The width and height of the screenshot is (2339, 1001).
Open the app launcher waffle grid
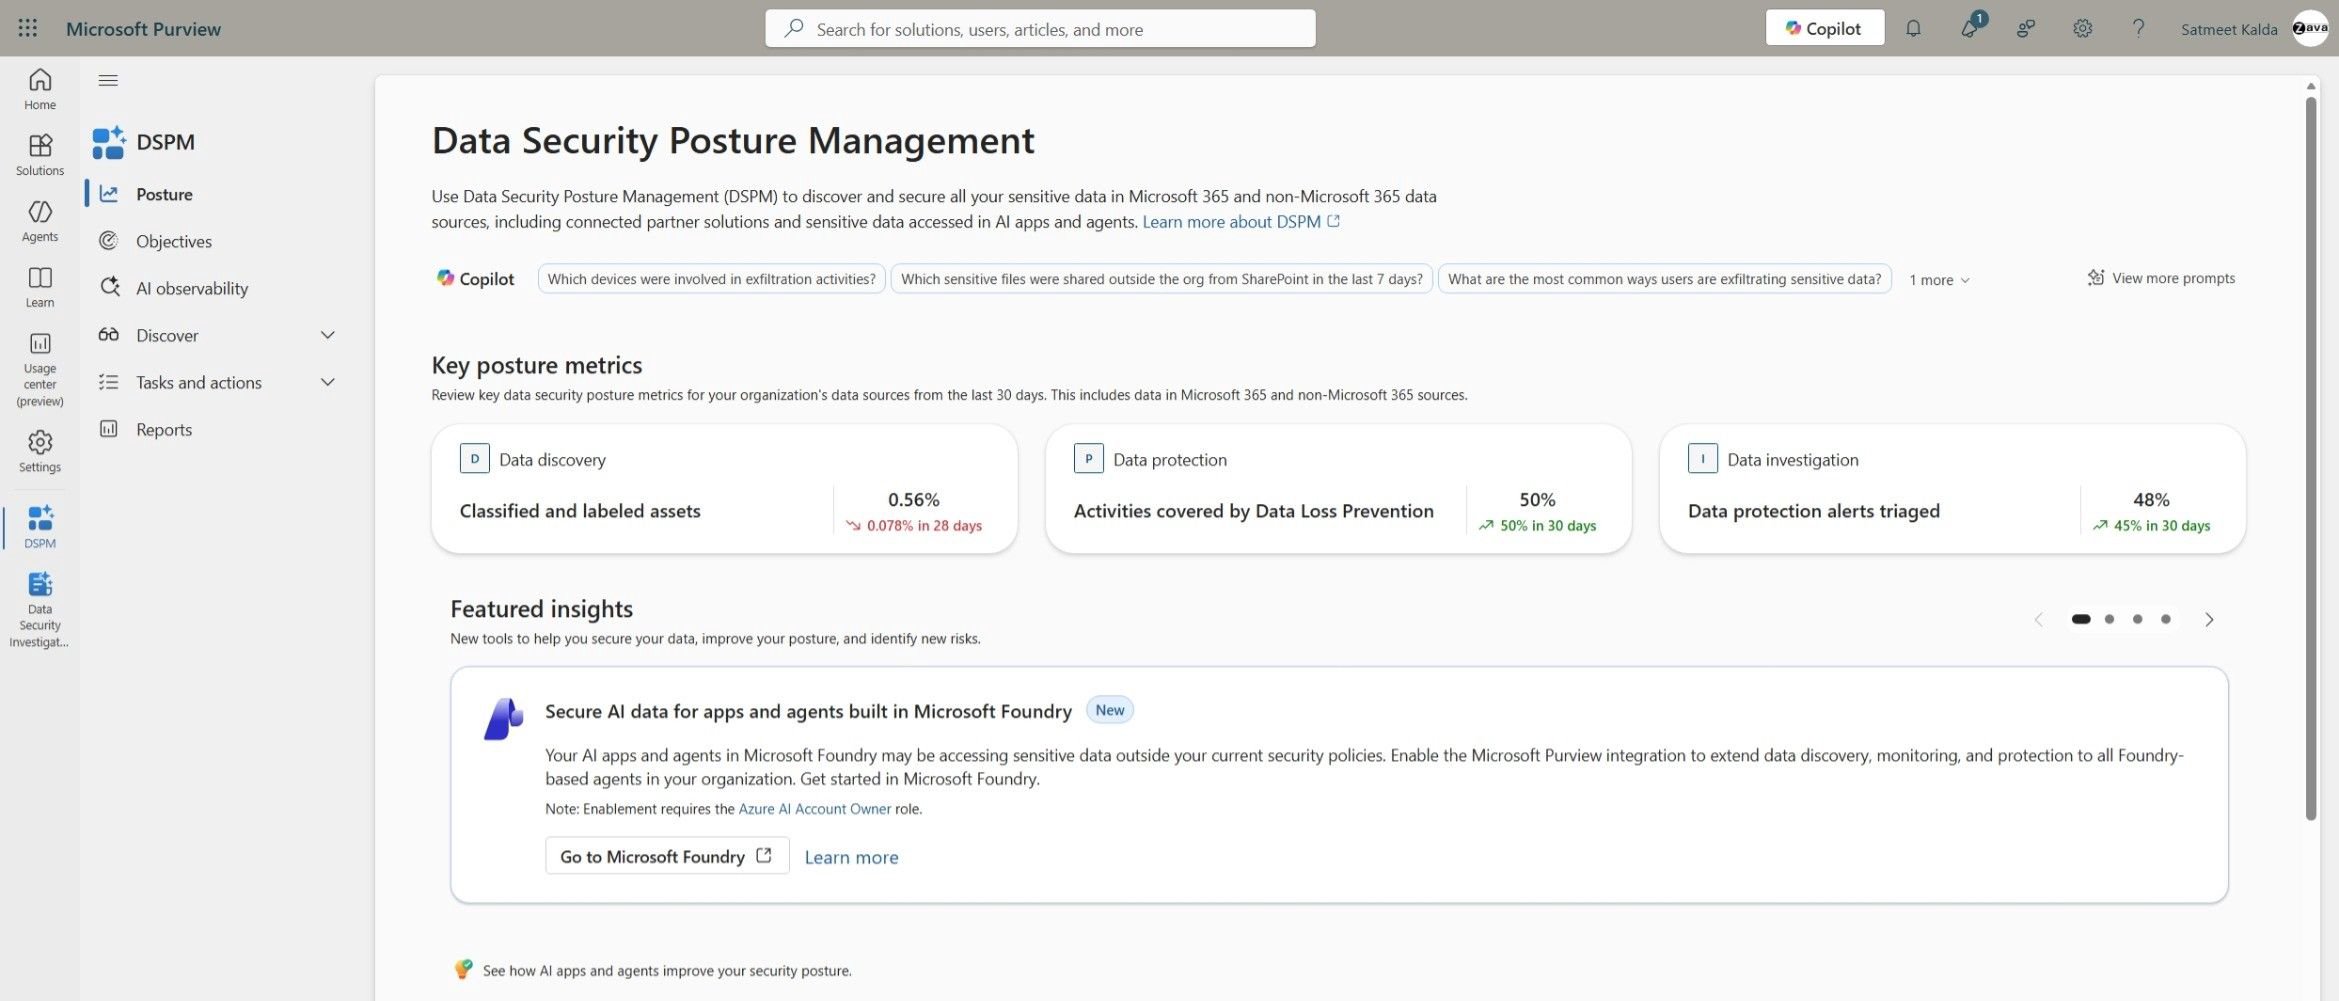(x=28, y=28)
